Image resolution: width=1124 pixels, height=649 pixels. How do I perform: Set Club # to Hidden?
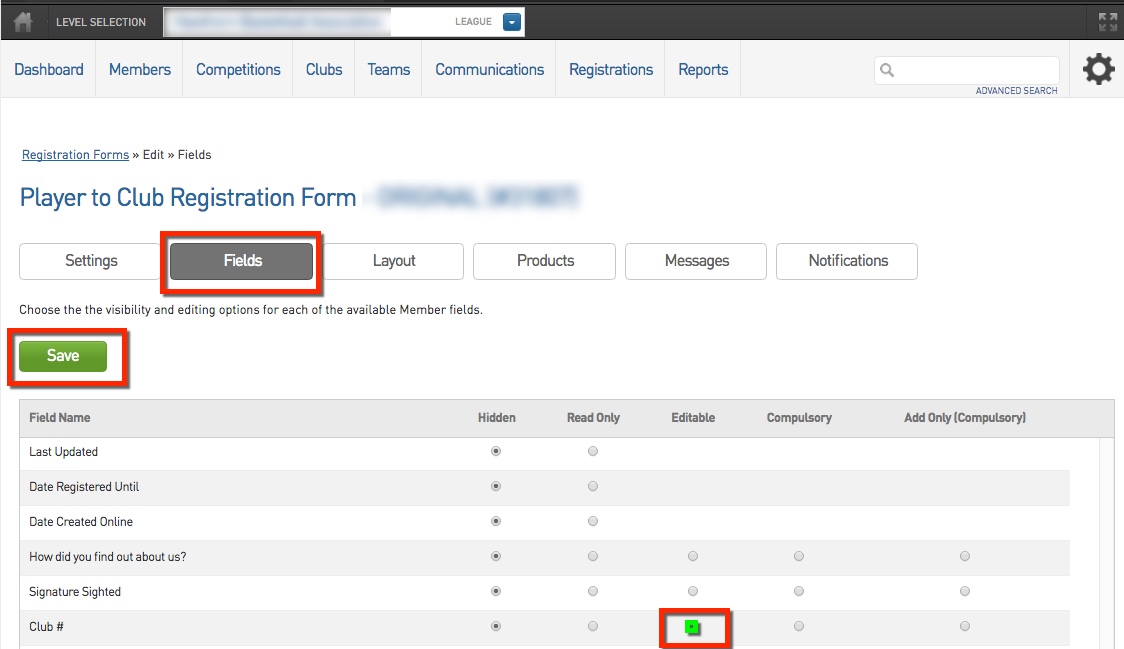[496, 627]
